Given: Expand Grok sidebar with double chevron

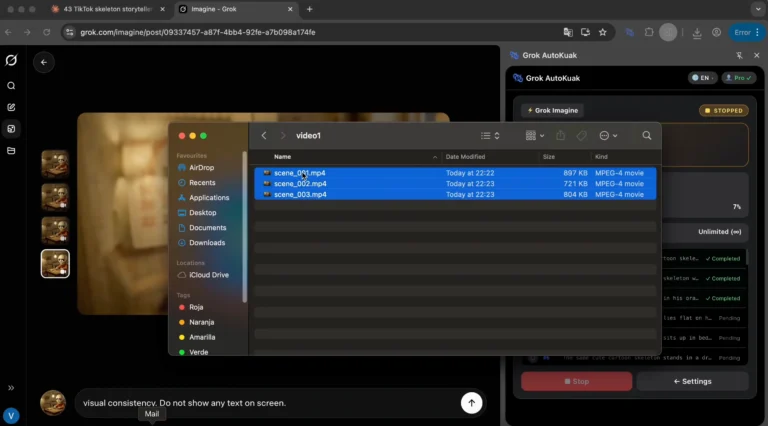Looking at the screenshot, I should 11,388.
